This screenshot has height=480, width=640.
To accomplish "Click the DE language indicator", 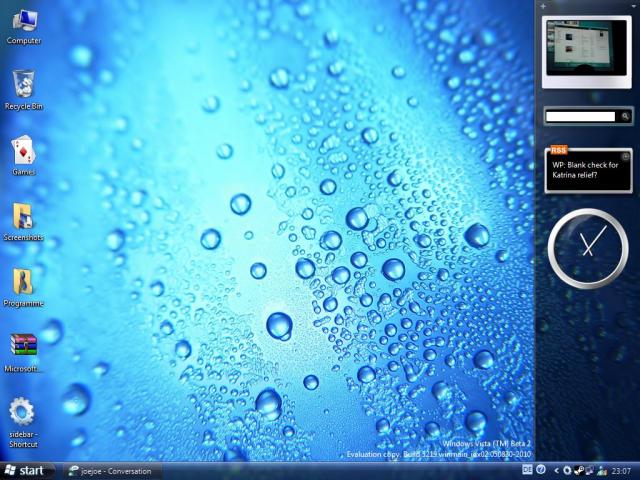I will point(527,469).
